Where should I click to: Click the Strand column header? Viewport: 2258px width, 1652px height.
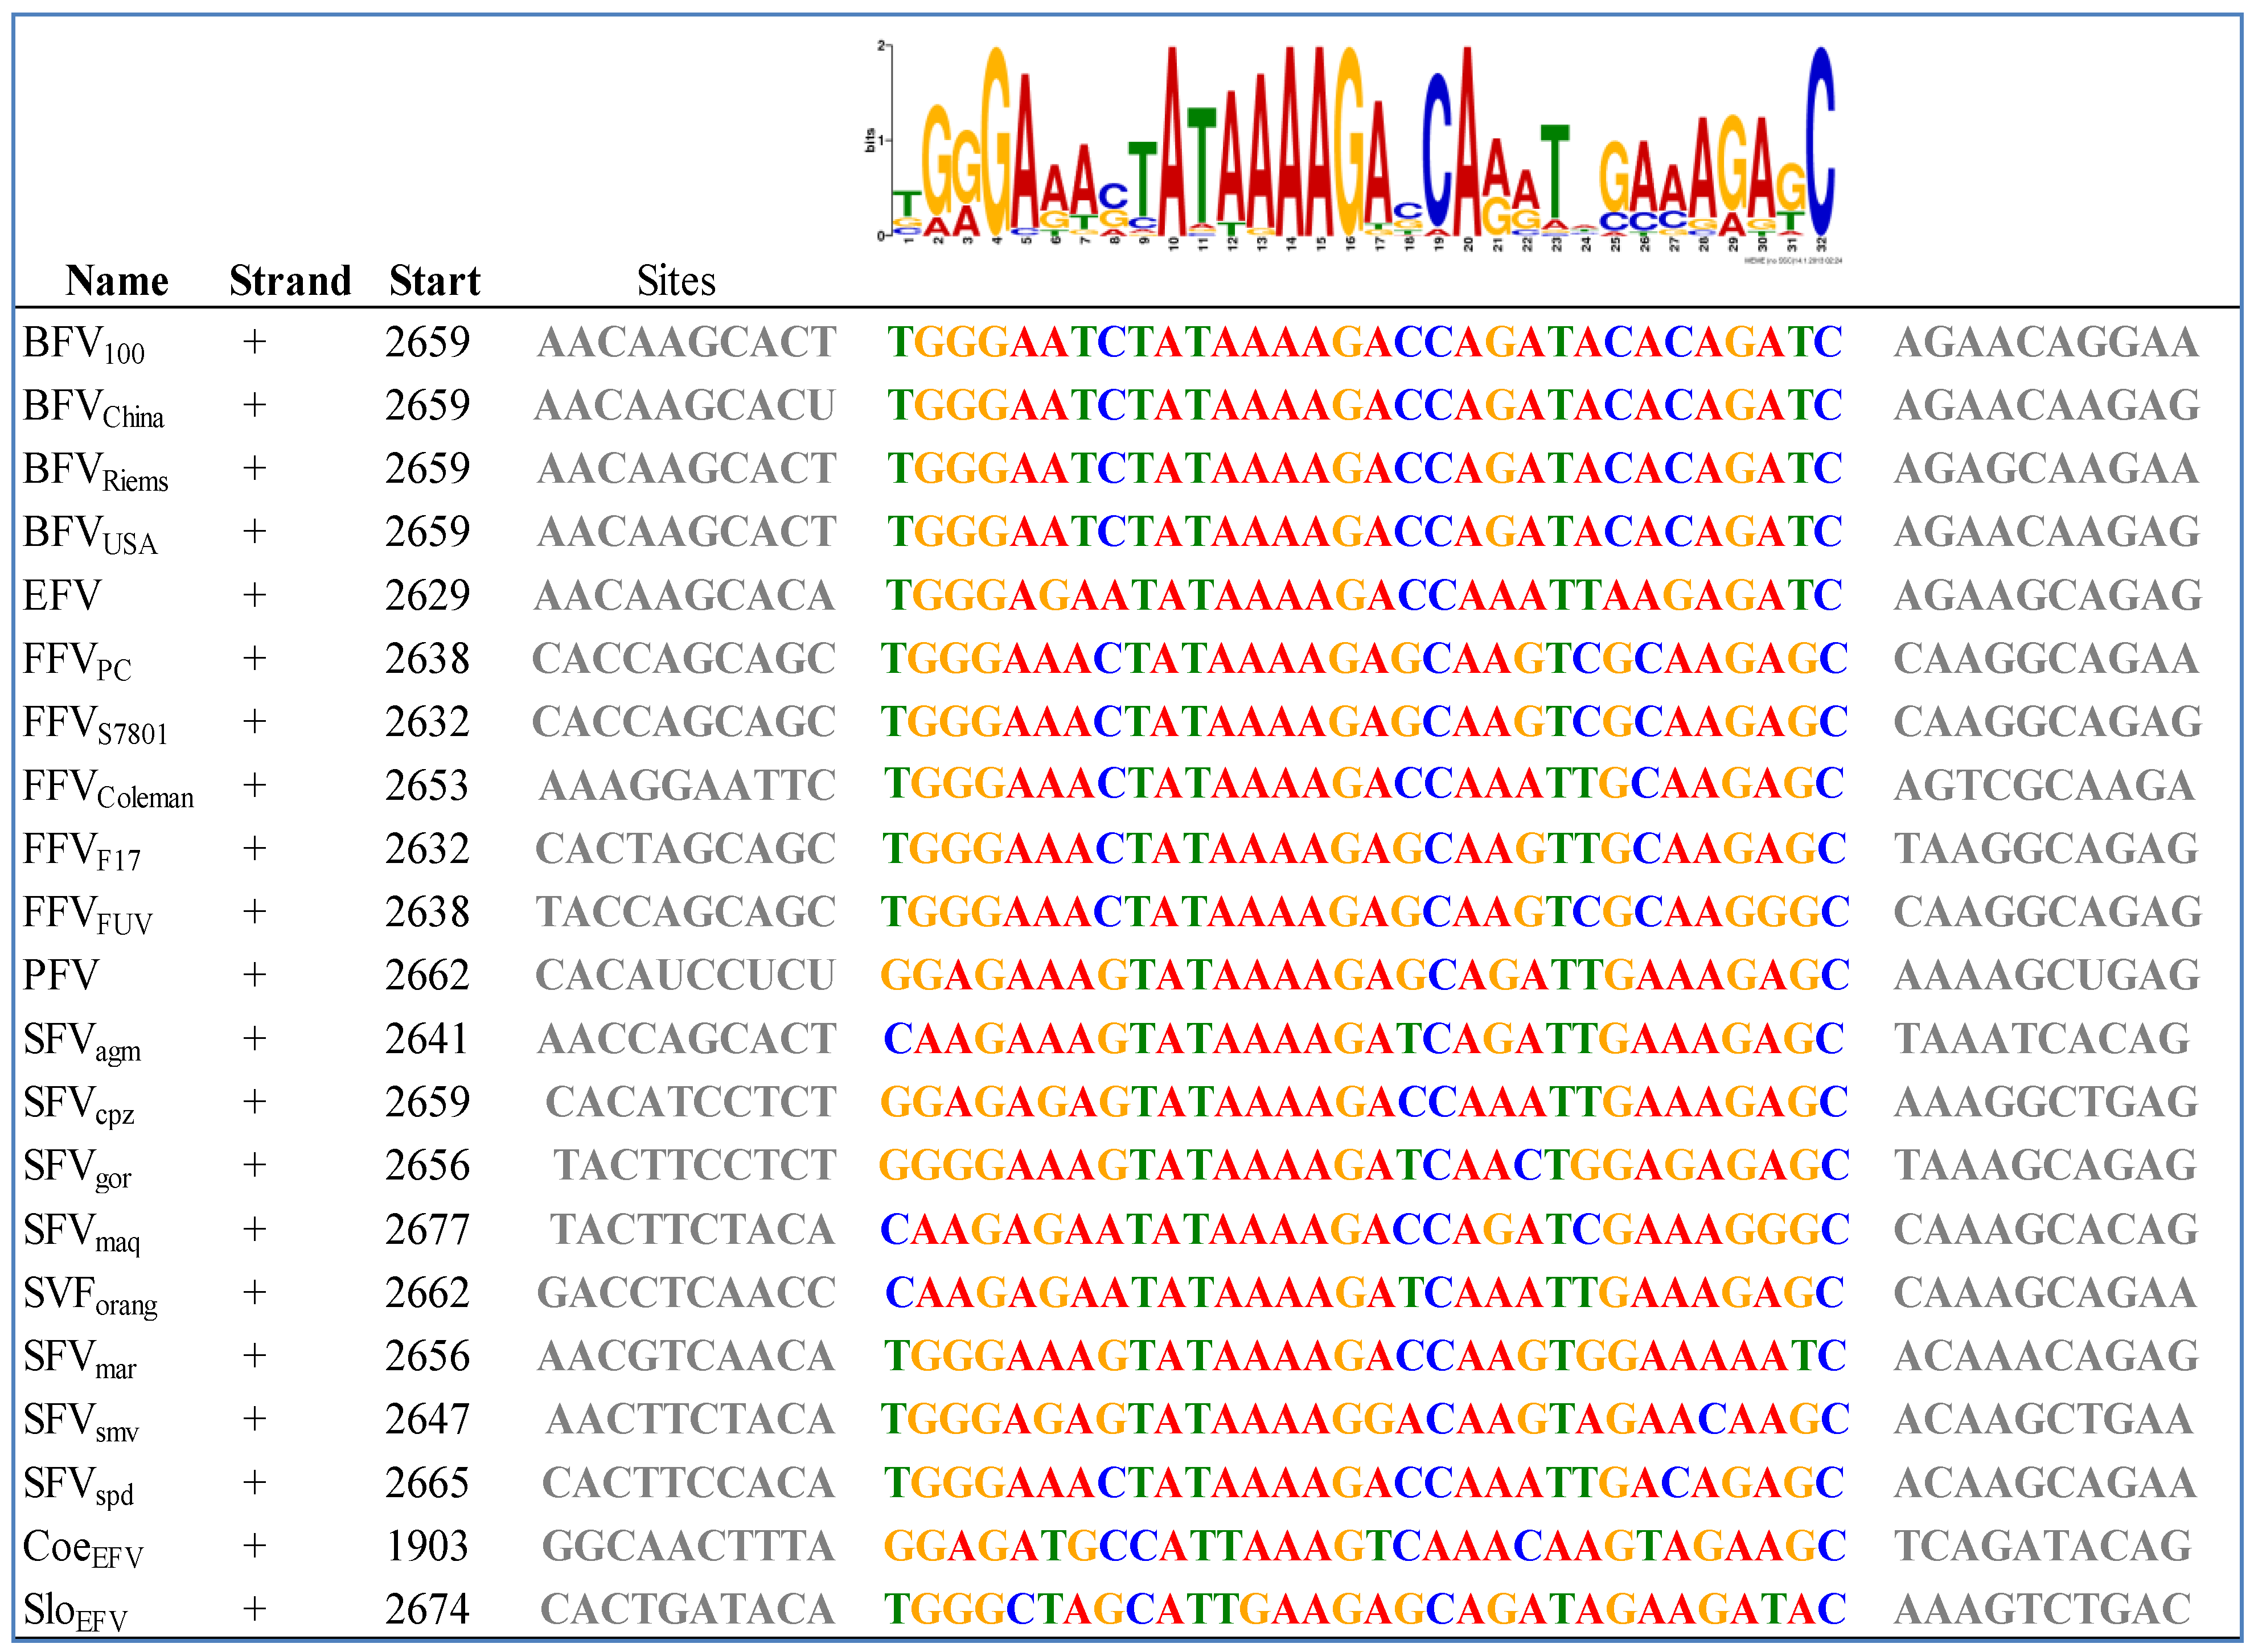coord(290,281)
